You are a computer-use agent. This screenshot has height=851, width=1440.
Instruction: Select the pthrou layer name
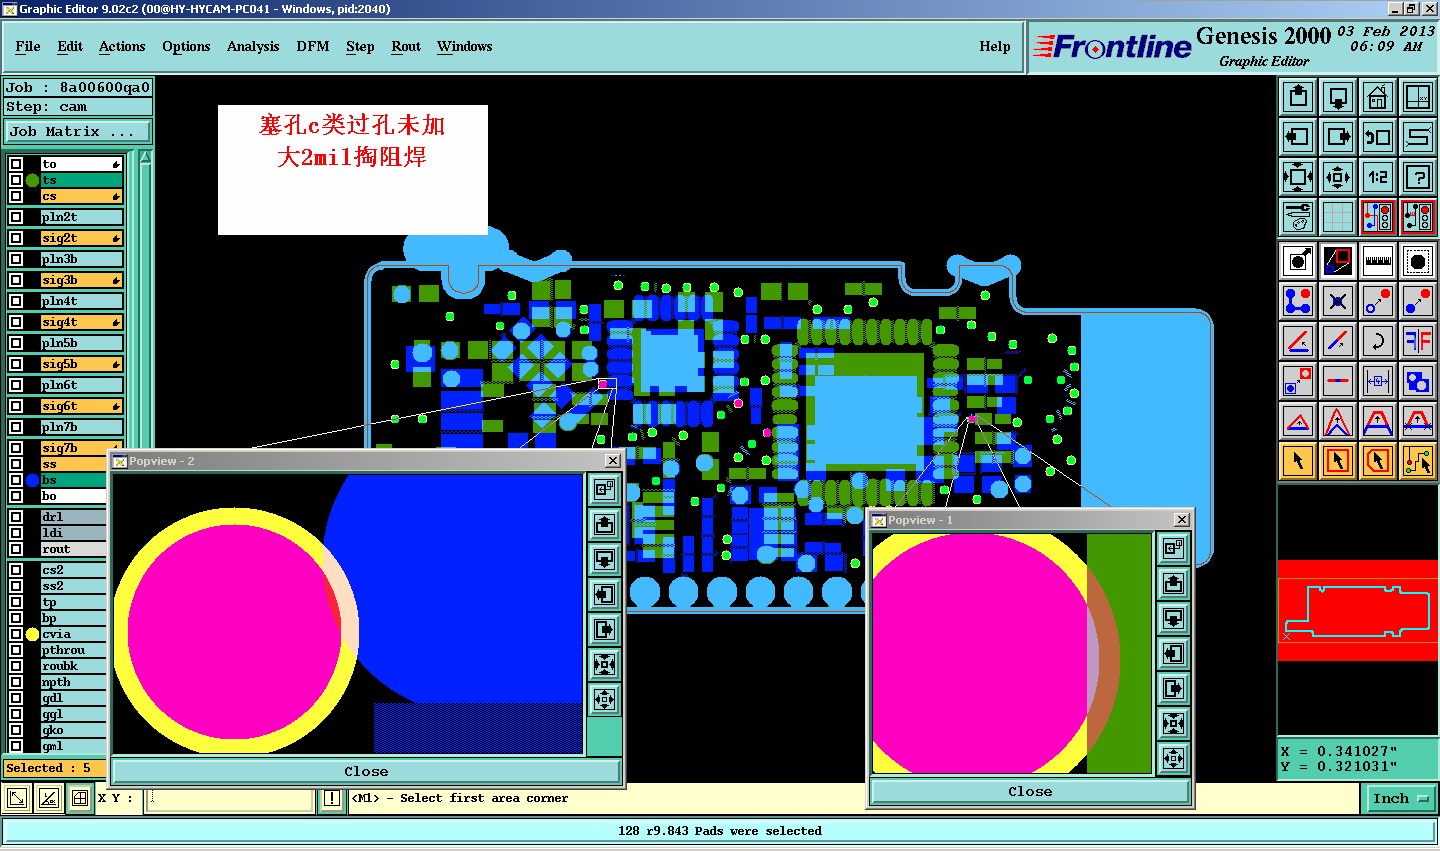pos(73,650)
